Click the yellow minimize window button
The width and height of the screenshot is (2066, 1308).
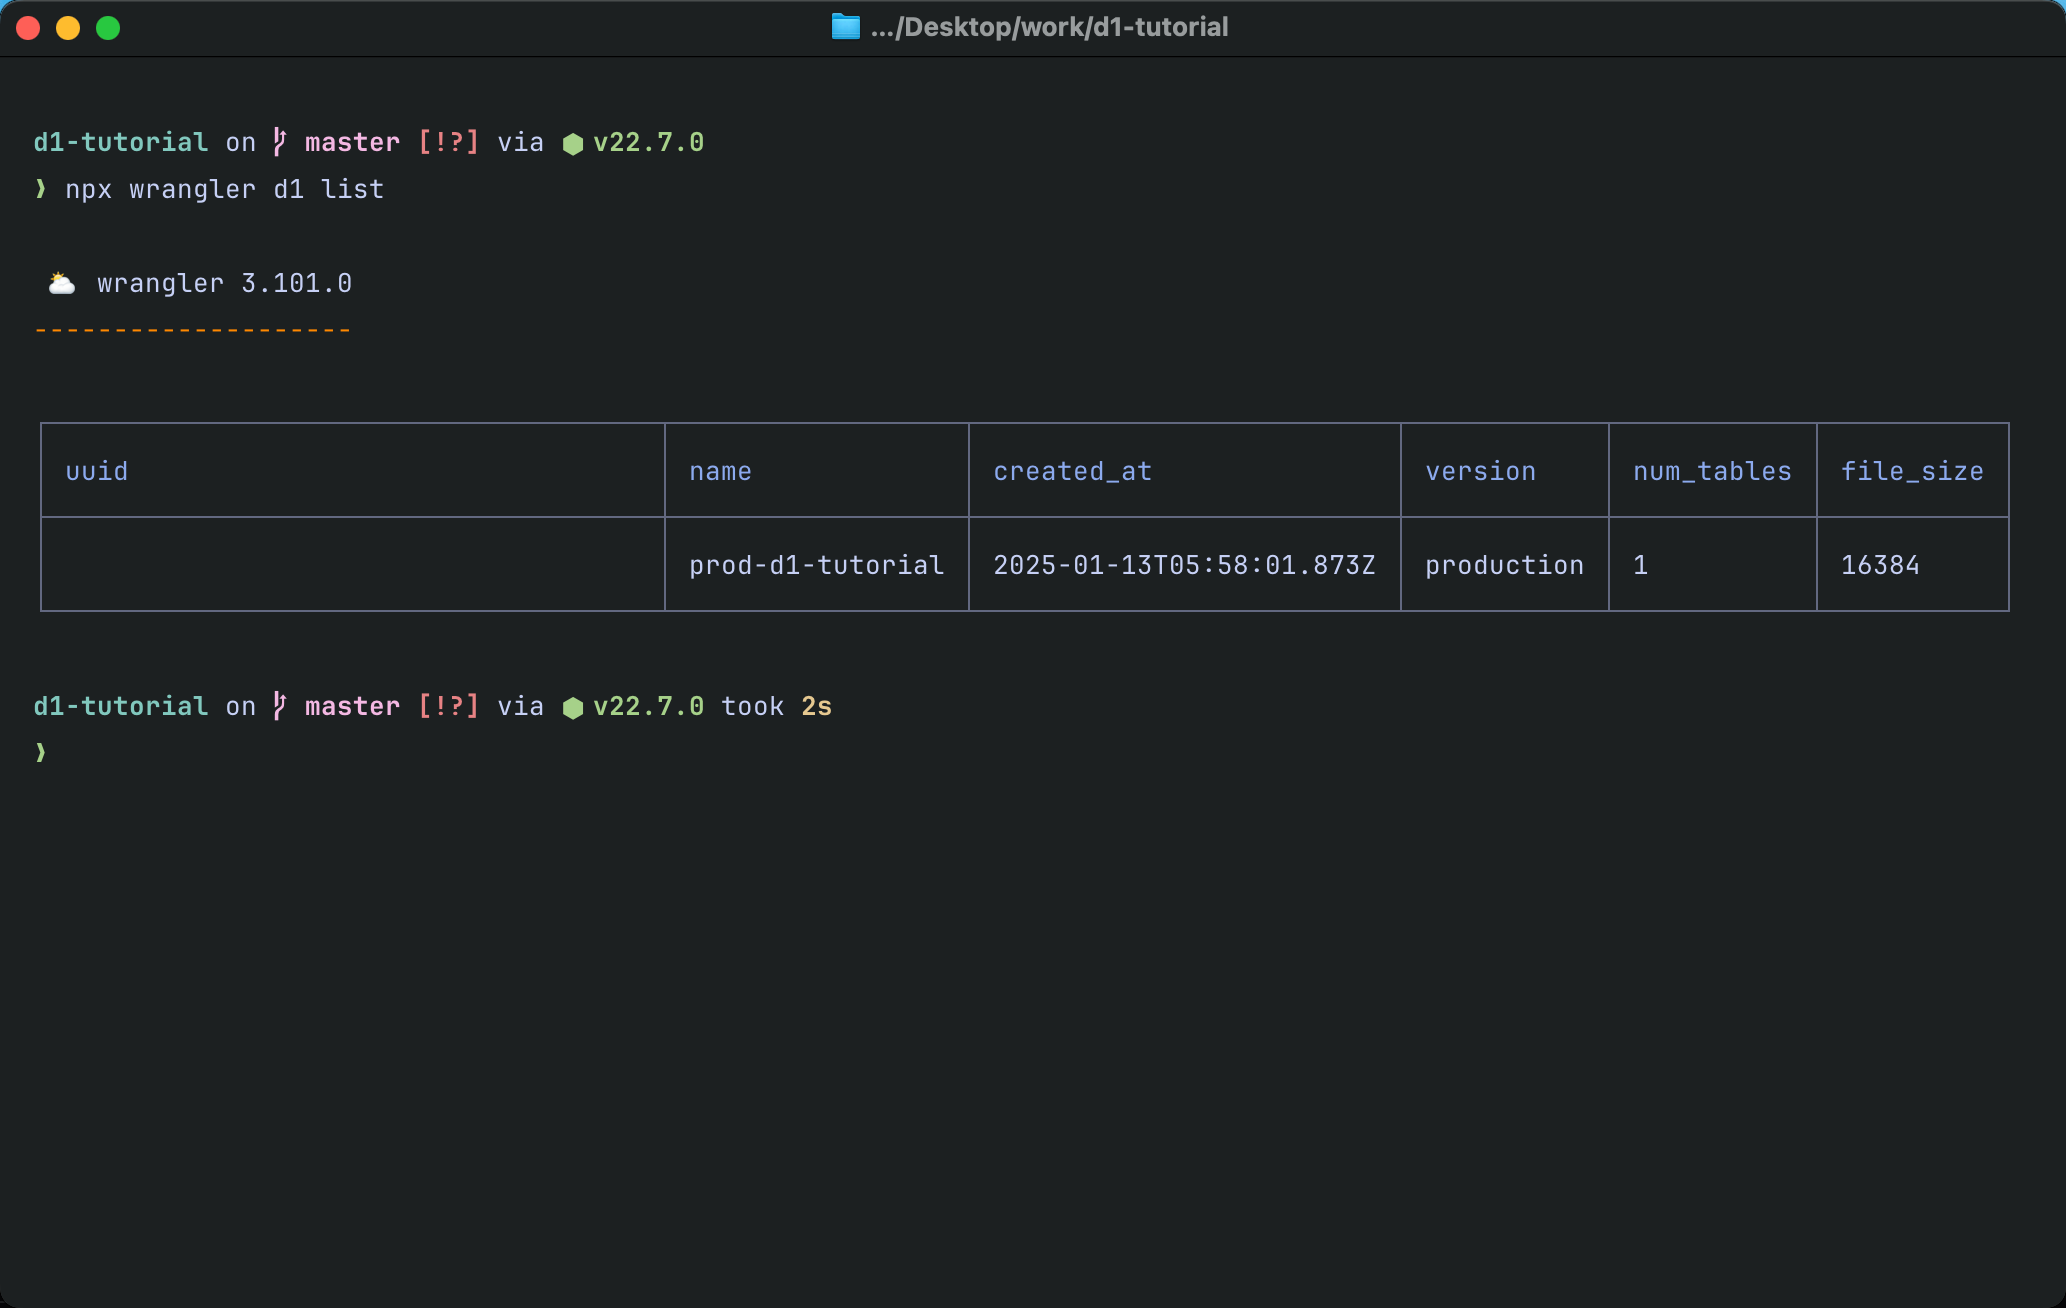(68, 28)
